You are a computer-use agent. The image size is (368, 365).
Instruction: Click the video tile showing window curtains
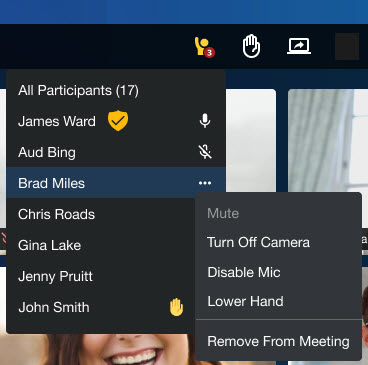pyautogui.click(x=328, y=140)
